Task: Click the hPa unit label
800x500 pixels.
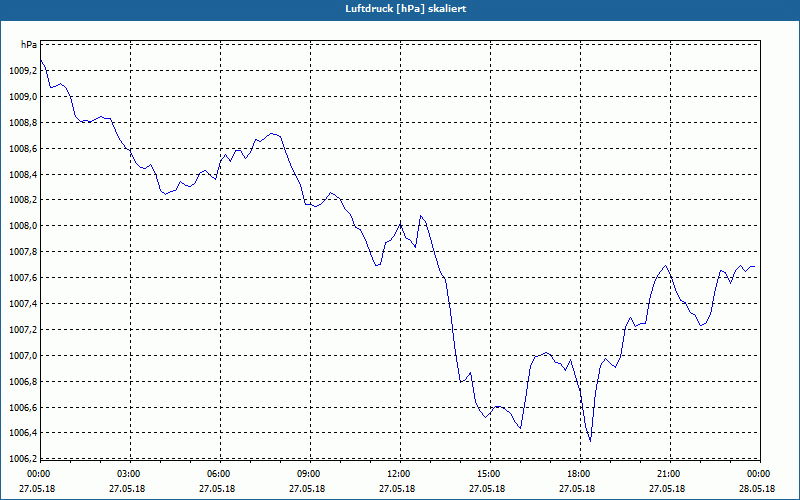Action: 29,44
